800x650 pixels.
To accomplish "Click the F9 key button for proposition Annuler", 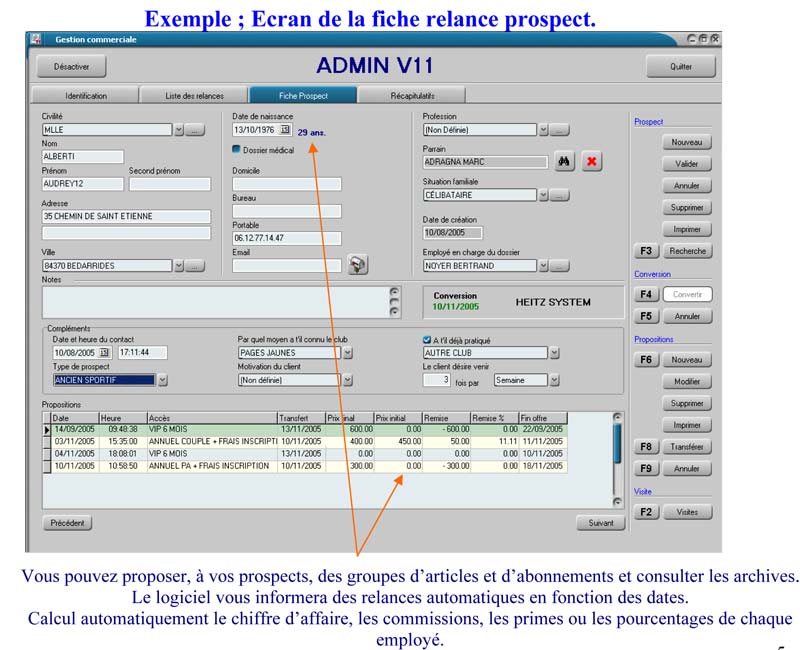I will [646, 468].
